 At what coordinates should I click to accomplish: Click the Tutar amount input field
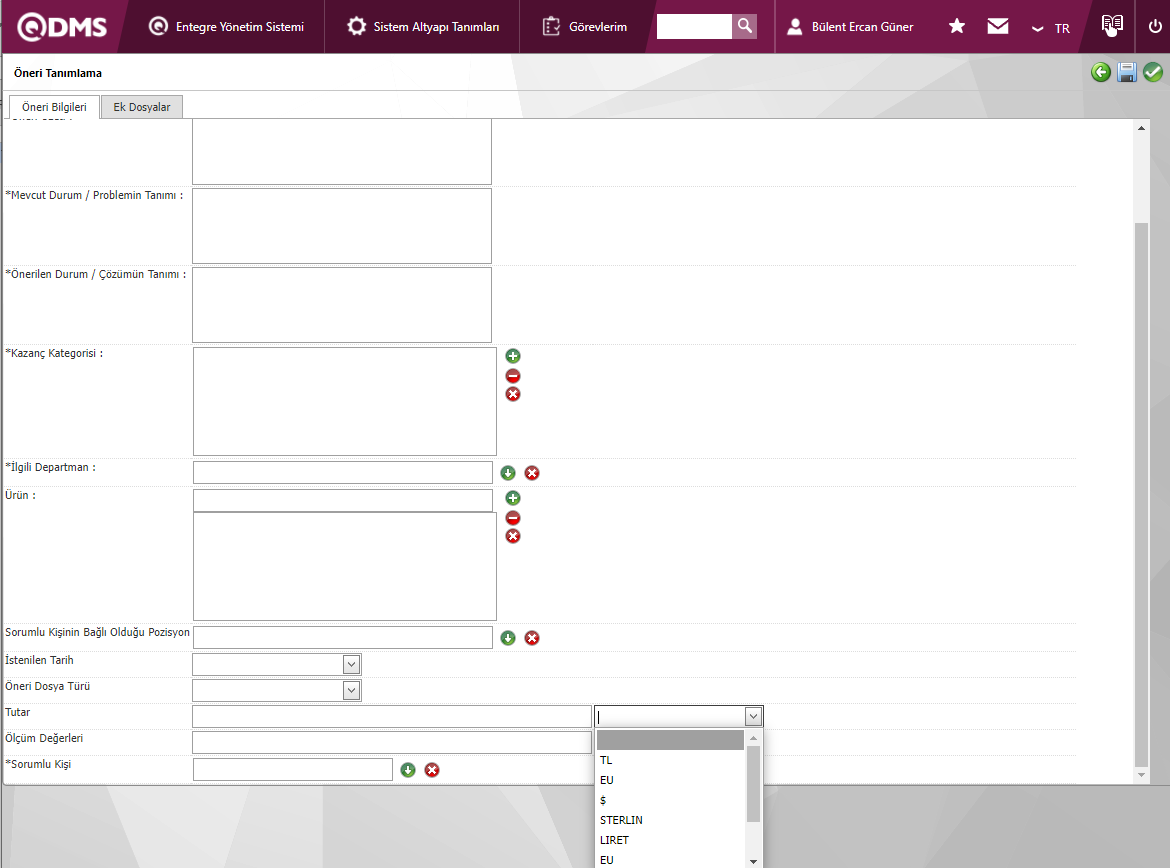[392, 716]
